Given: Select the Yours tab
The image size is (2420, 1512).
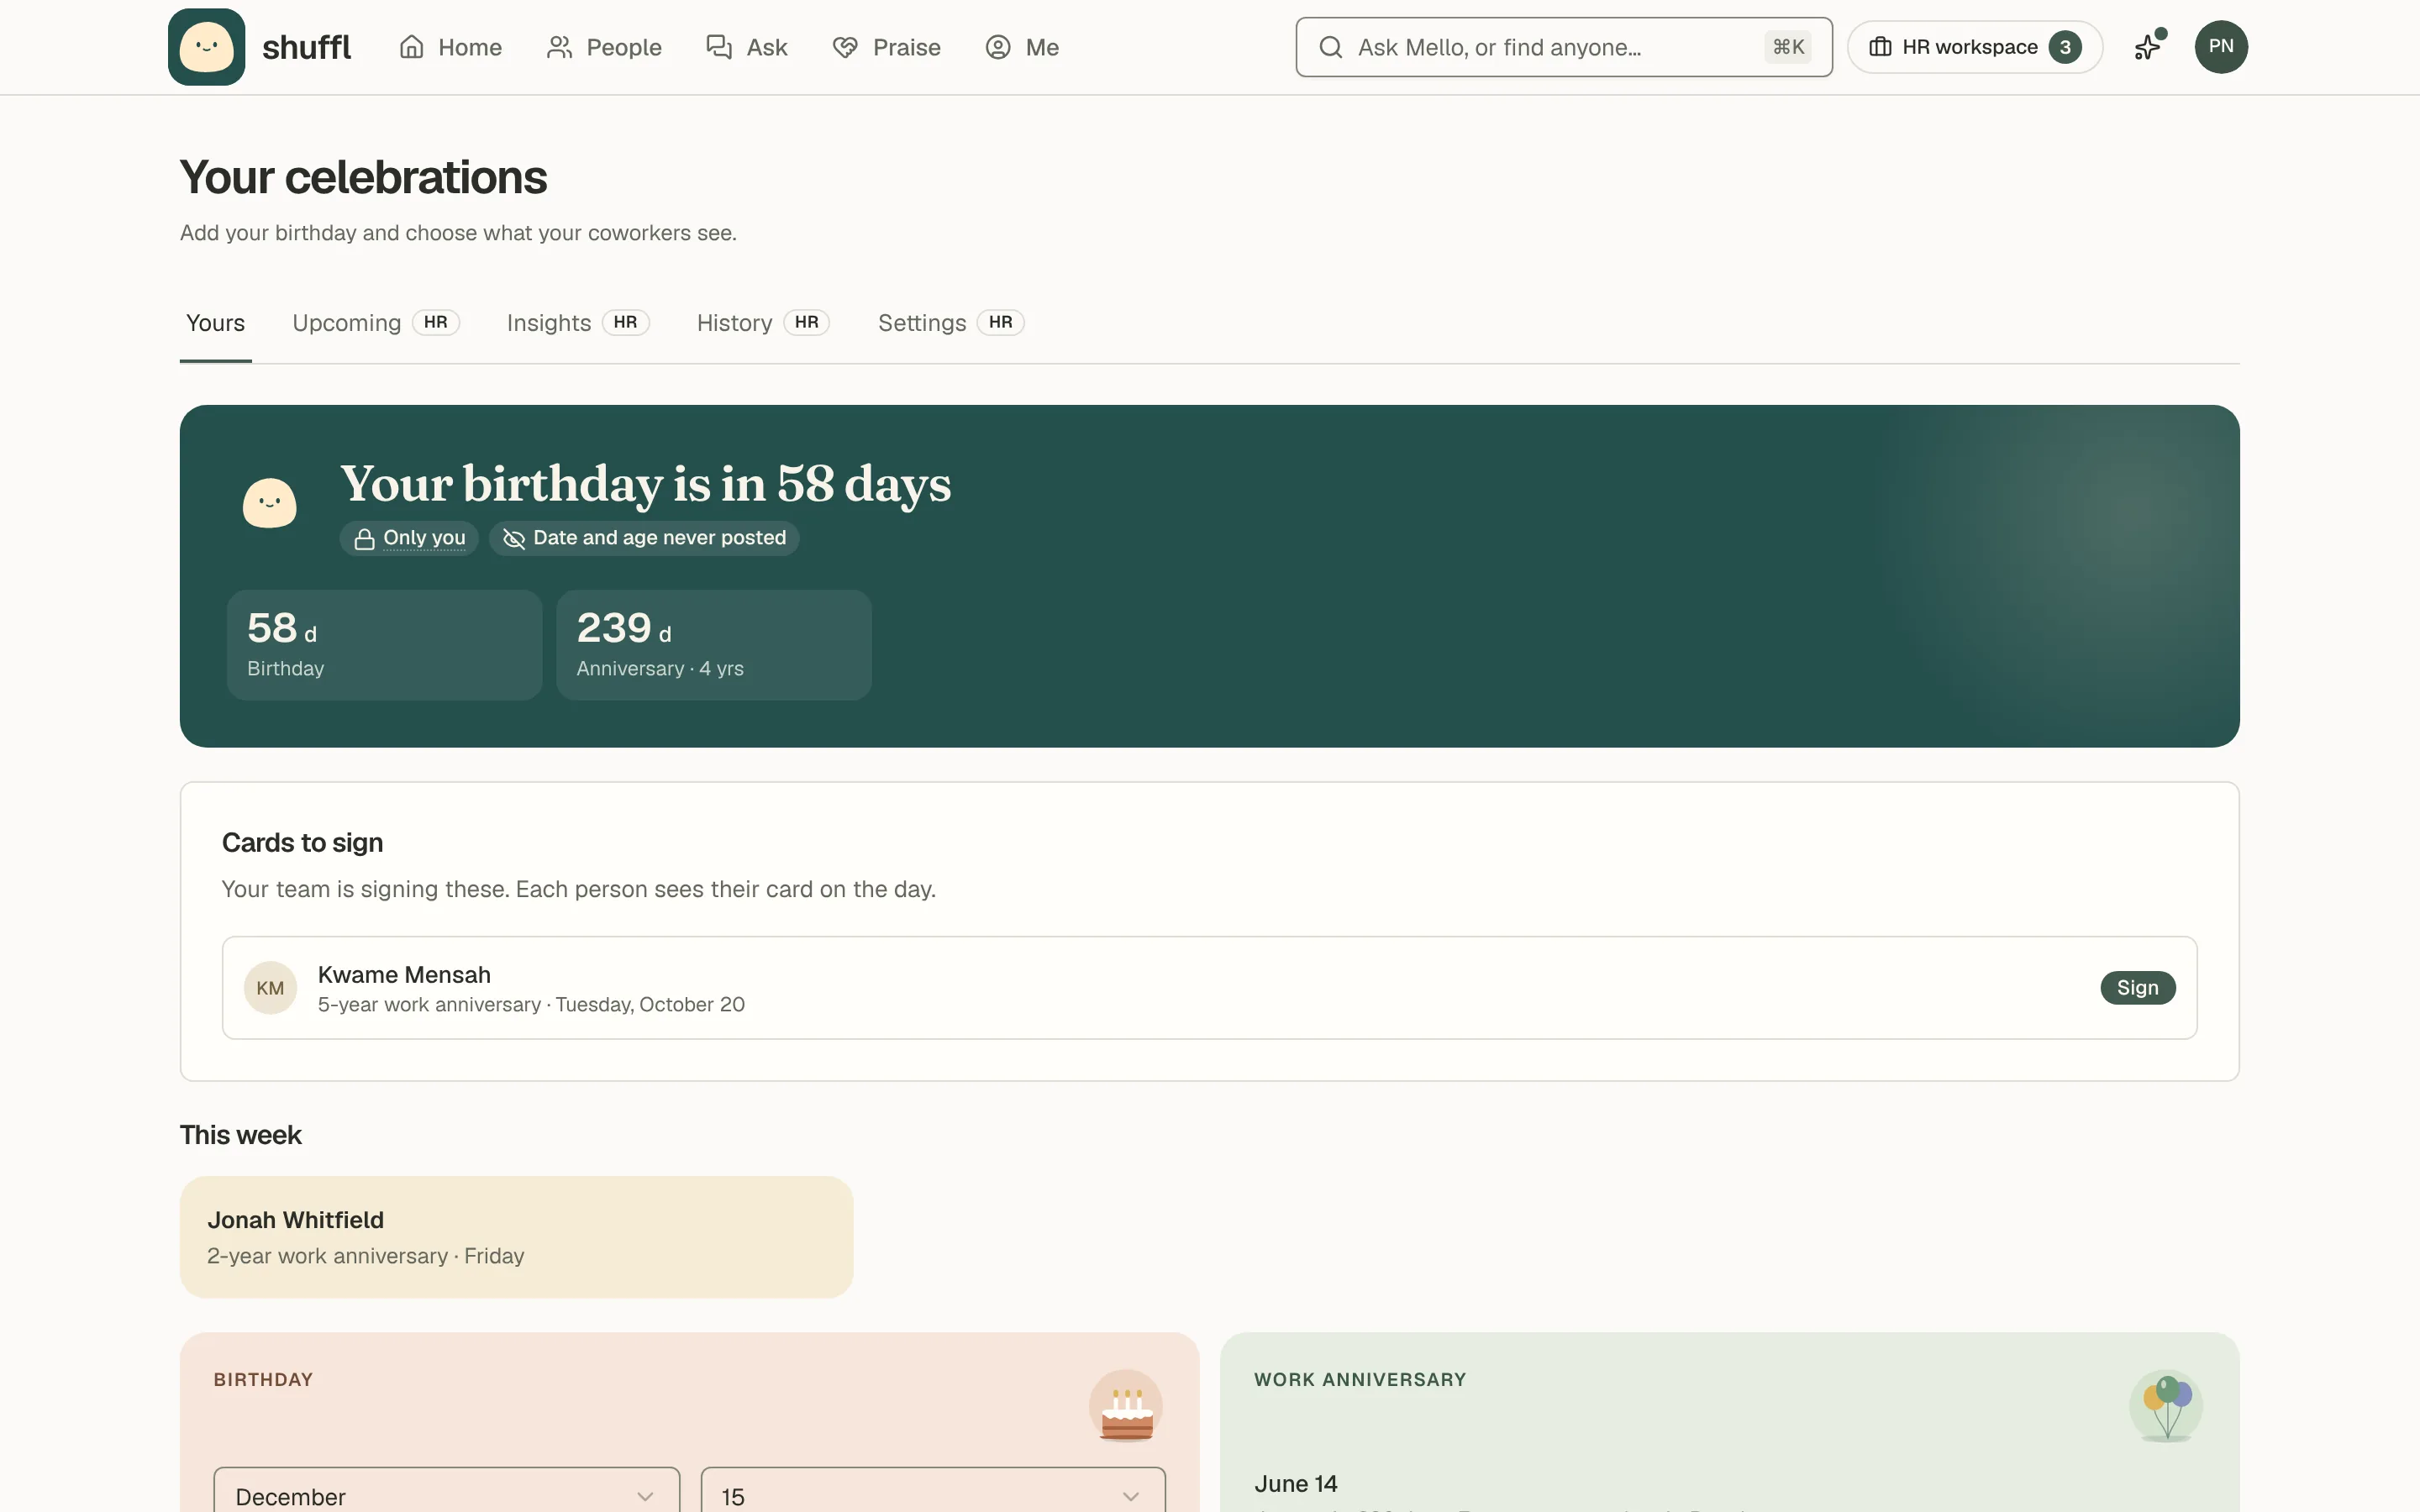Looking at the screenshot, I should tap(215, 323).
